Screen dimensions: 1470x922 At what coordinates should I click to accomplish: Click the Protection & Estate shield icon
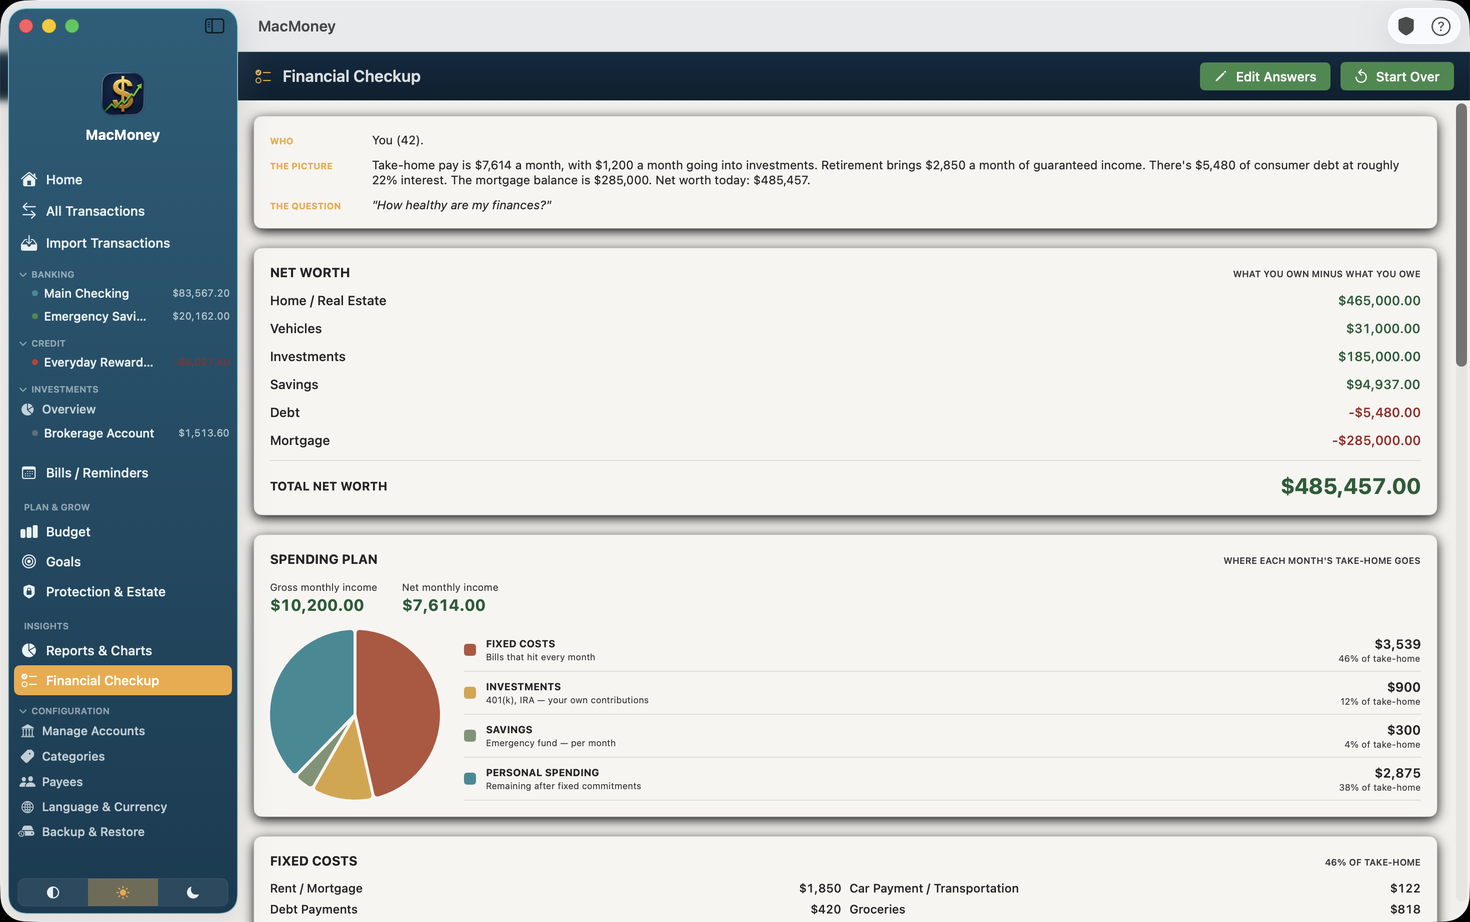pyautogui.click(x=29, y=592)
